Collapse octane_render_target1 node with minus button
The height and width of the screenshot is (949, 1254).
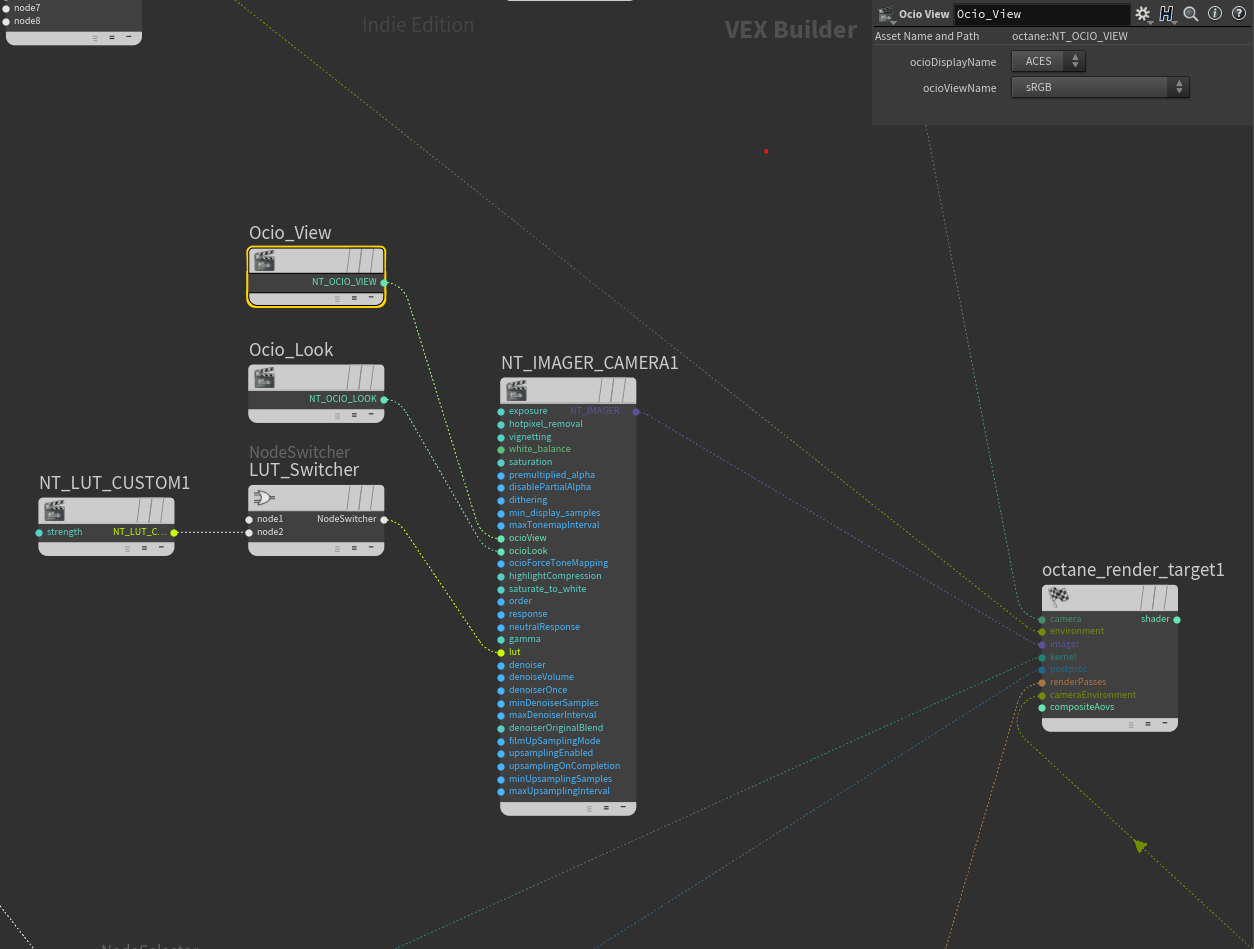click(x=1165, y=723)
